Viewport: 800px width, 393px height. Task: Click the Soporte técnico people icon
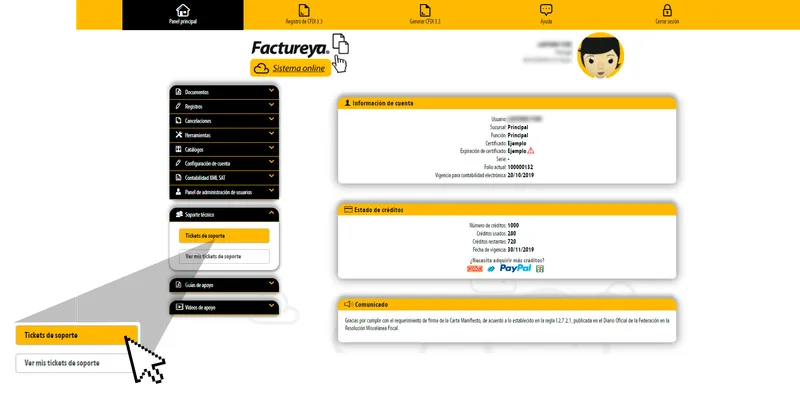(179, 214)
